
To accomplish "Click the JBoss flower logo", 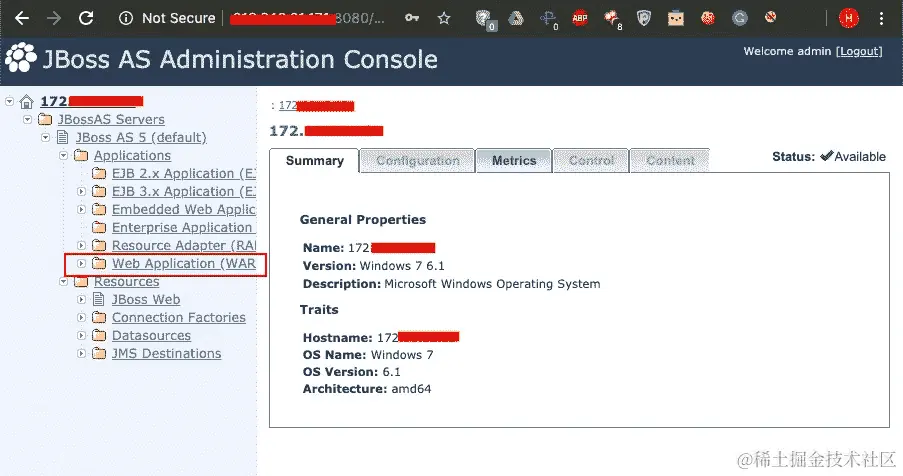I will pos(21,58).
